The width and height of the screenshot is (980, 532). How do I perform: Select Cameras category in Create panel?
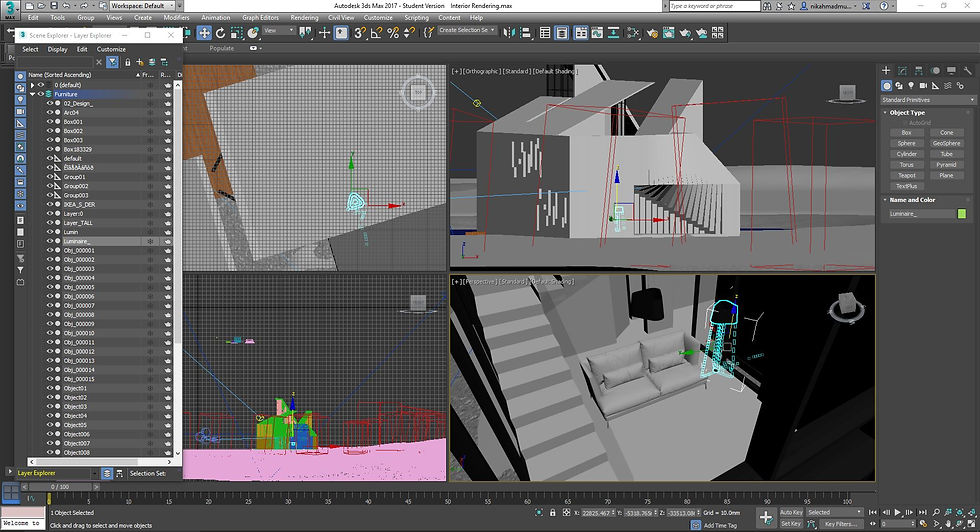coord(923,86)
